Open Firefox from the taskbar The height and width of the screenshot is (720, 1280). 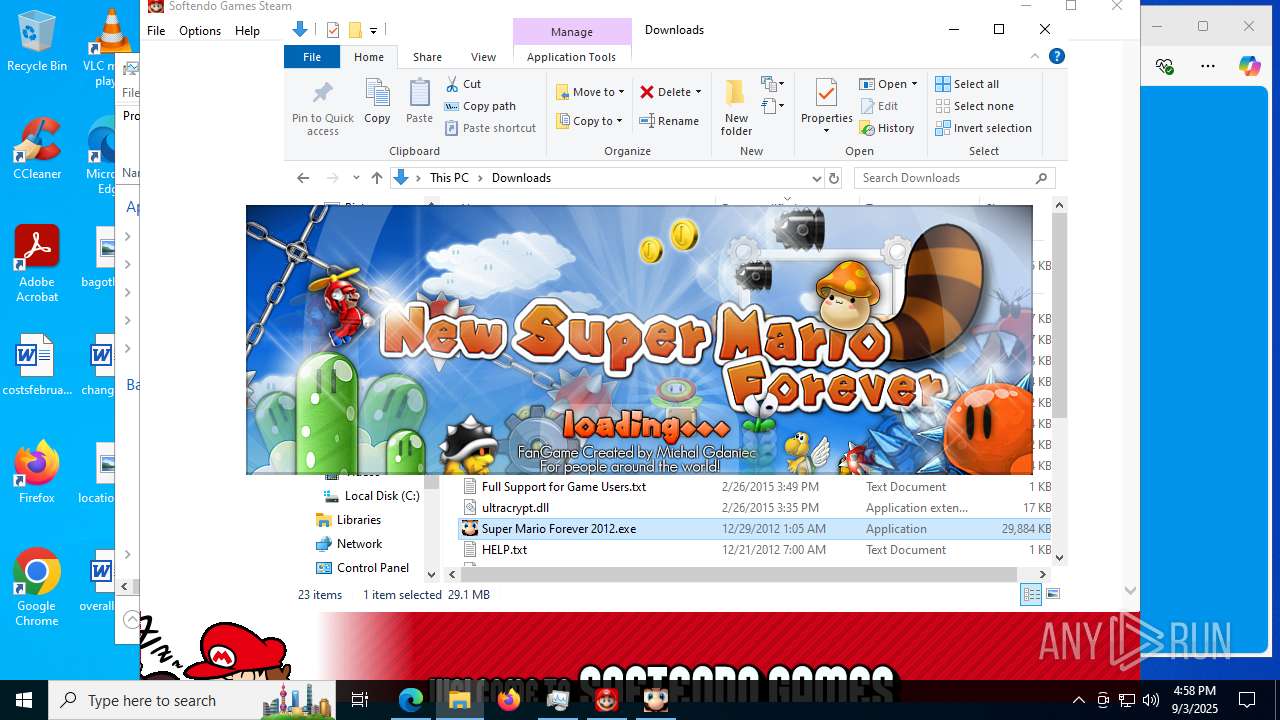[x=509, y=700]
